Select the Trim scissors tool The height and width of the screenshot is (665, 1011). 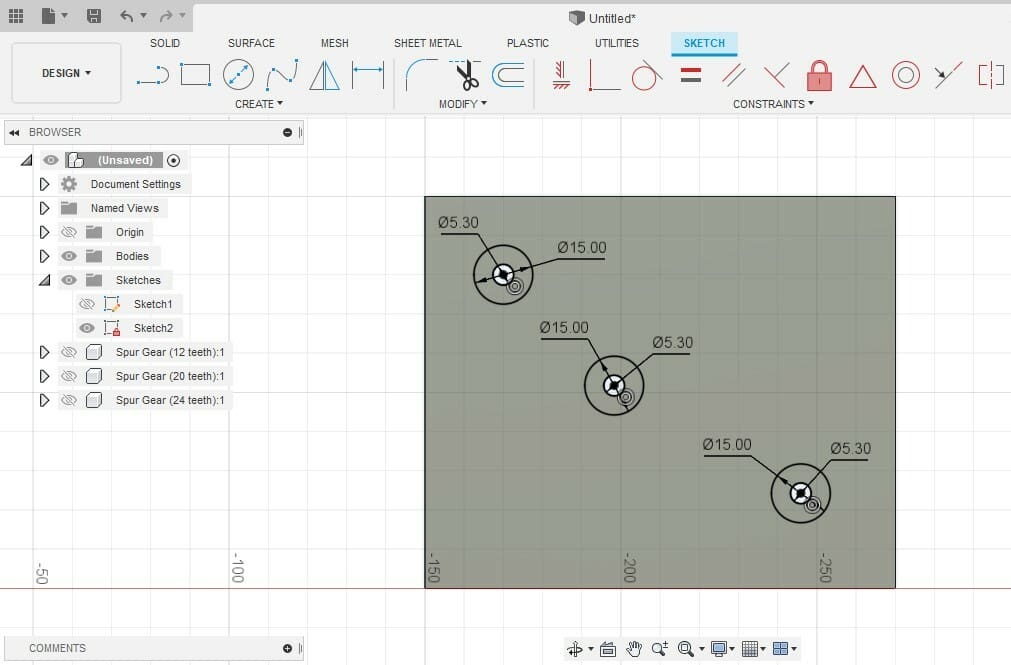click(x=466, y=75)
